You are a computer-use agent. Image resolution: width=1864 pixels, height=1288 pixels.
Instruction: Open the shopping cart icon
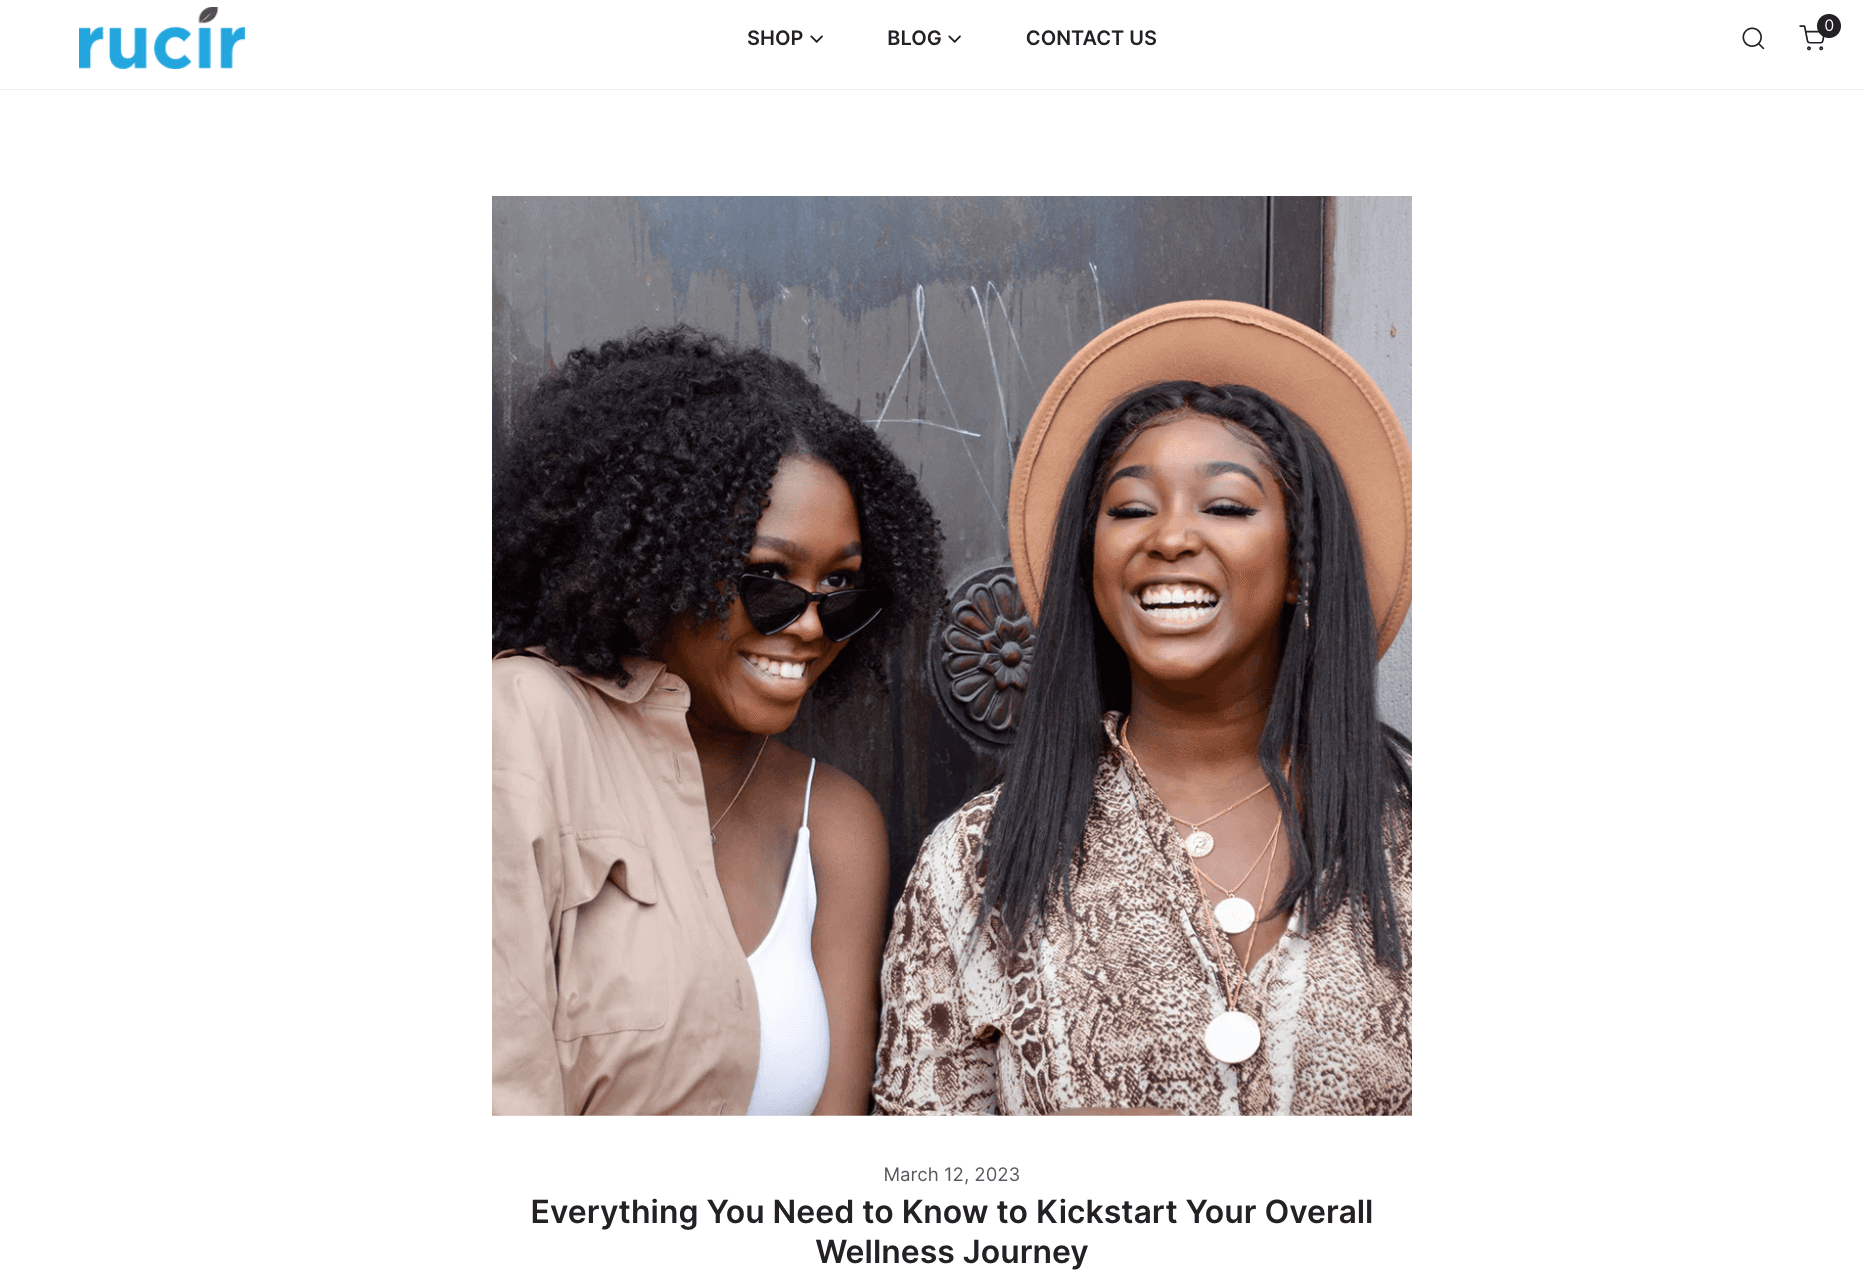pos(1812,39)
